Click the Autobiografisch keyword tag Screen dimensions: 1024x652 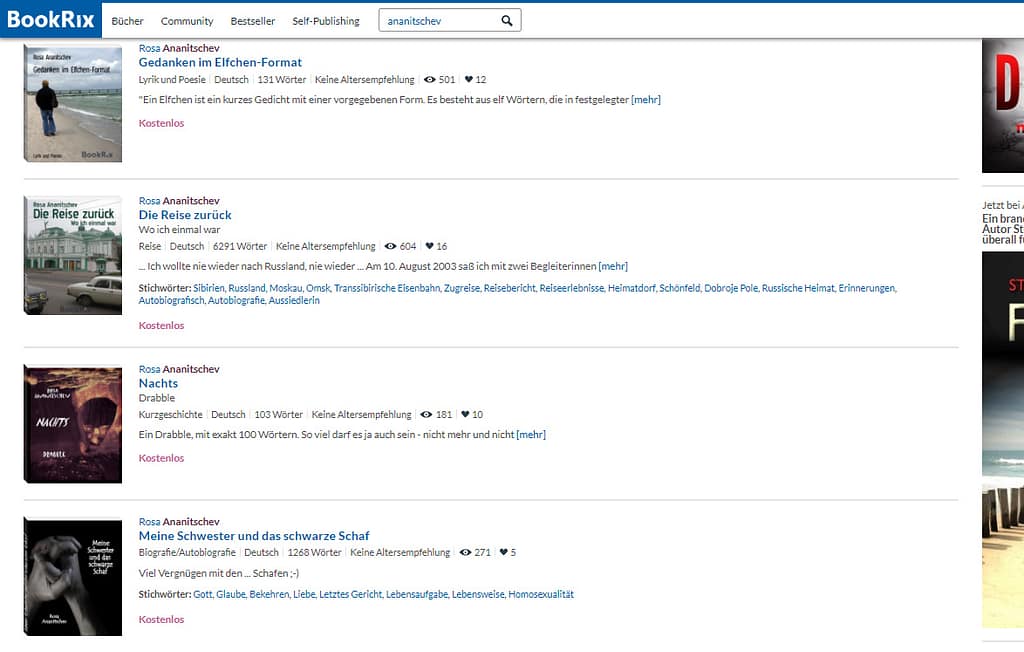[172, 301]
